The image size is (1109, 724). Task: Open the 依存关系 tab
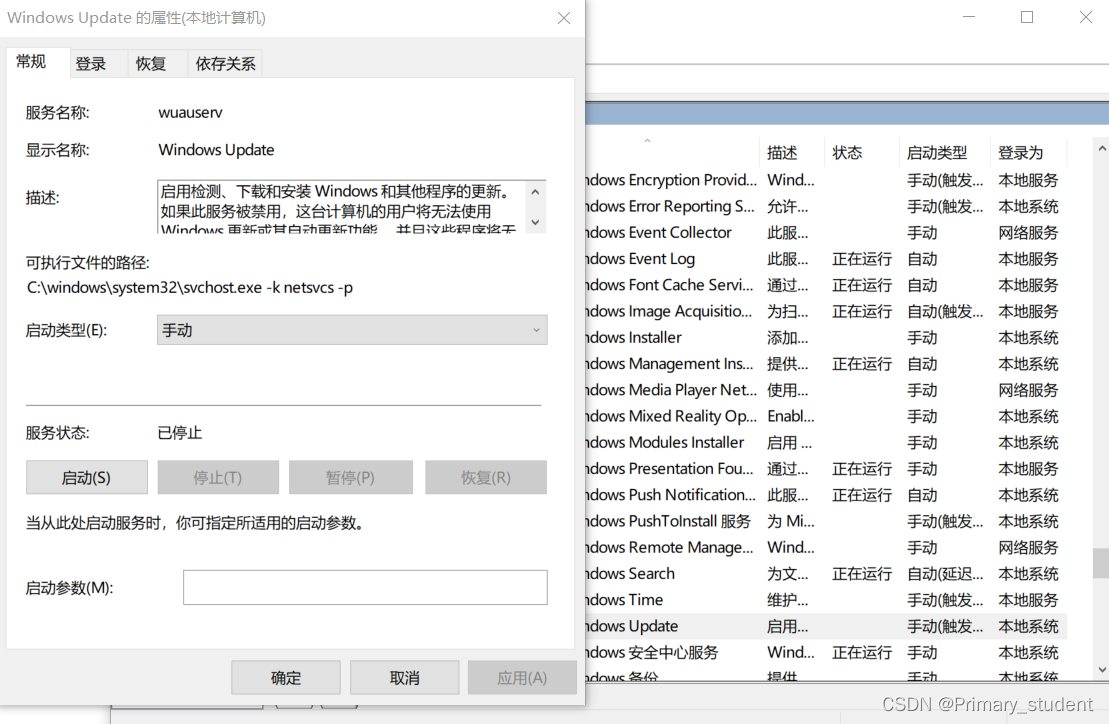pos(225,64)
